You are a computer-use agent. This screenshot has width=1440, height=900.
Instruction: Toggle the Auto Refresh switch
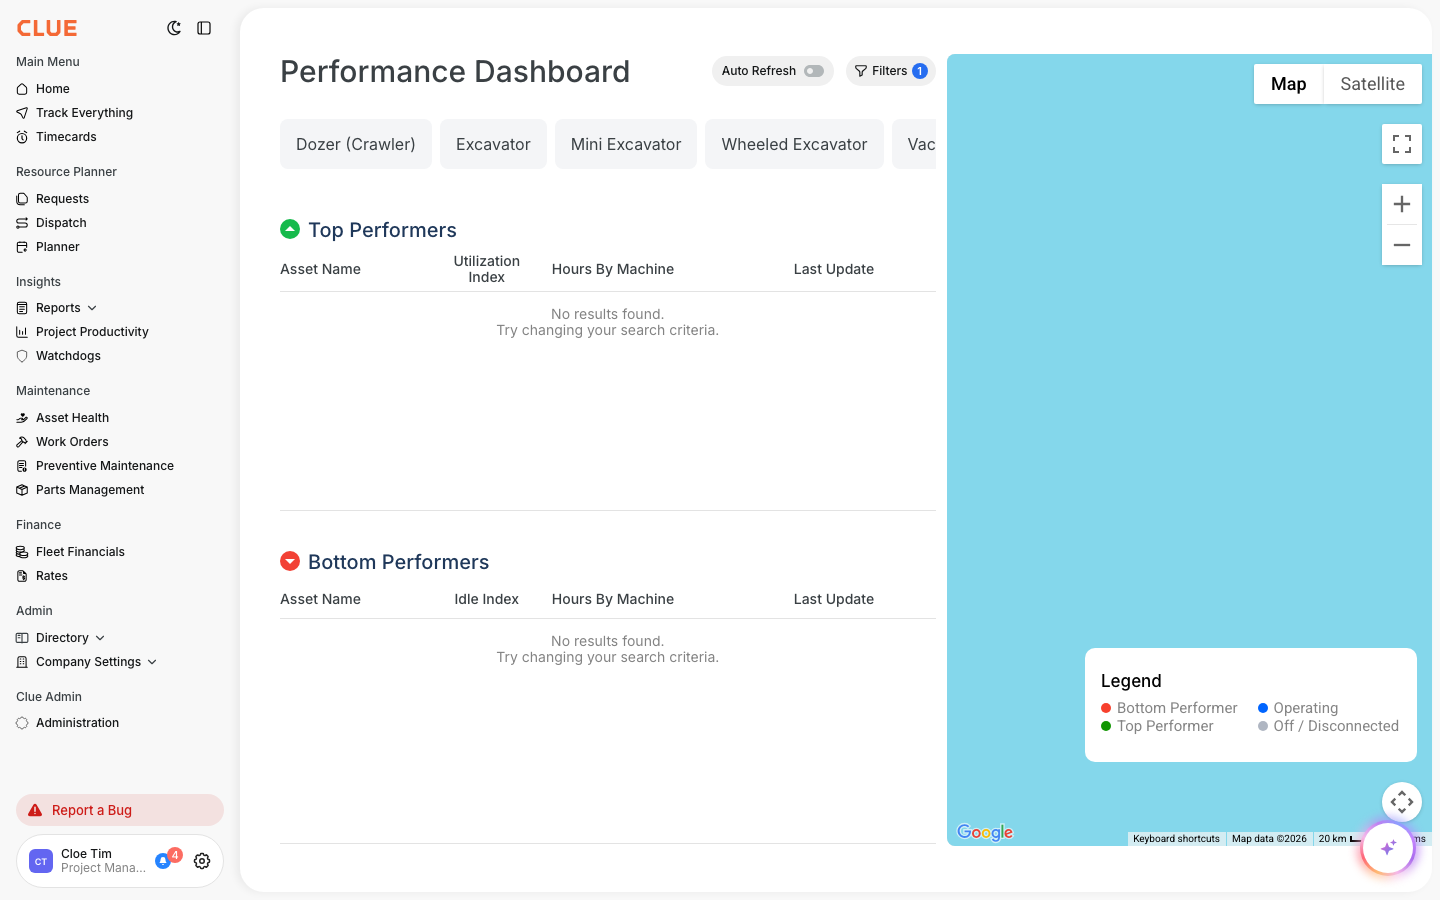(x=814, y=71)
